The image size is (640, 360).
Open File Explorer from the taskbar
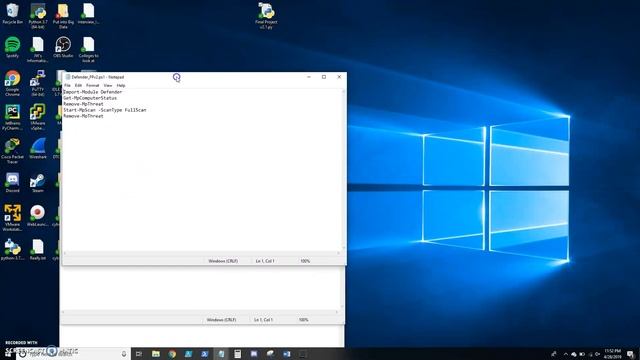pyautogui.click(x=156, y=354)
